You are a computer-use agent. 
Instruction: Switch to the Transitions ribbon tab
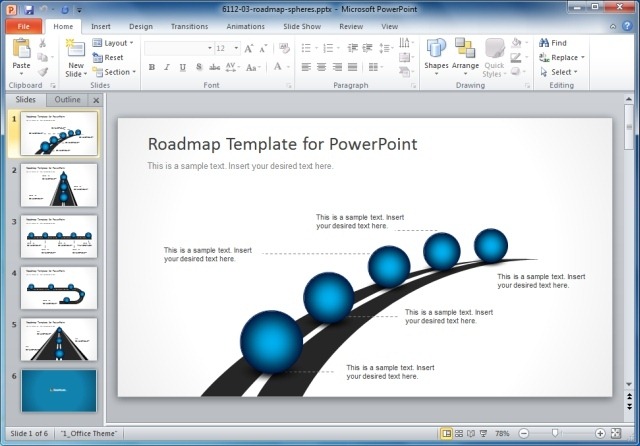(x=189, y=27)
